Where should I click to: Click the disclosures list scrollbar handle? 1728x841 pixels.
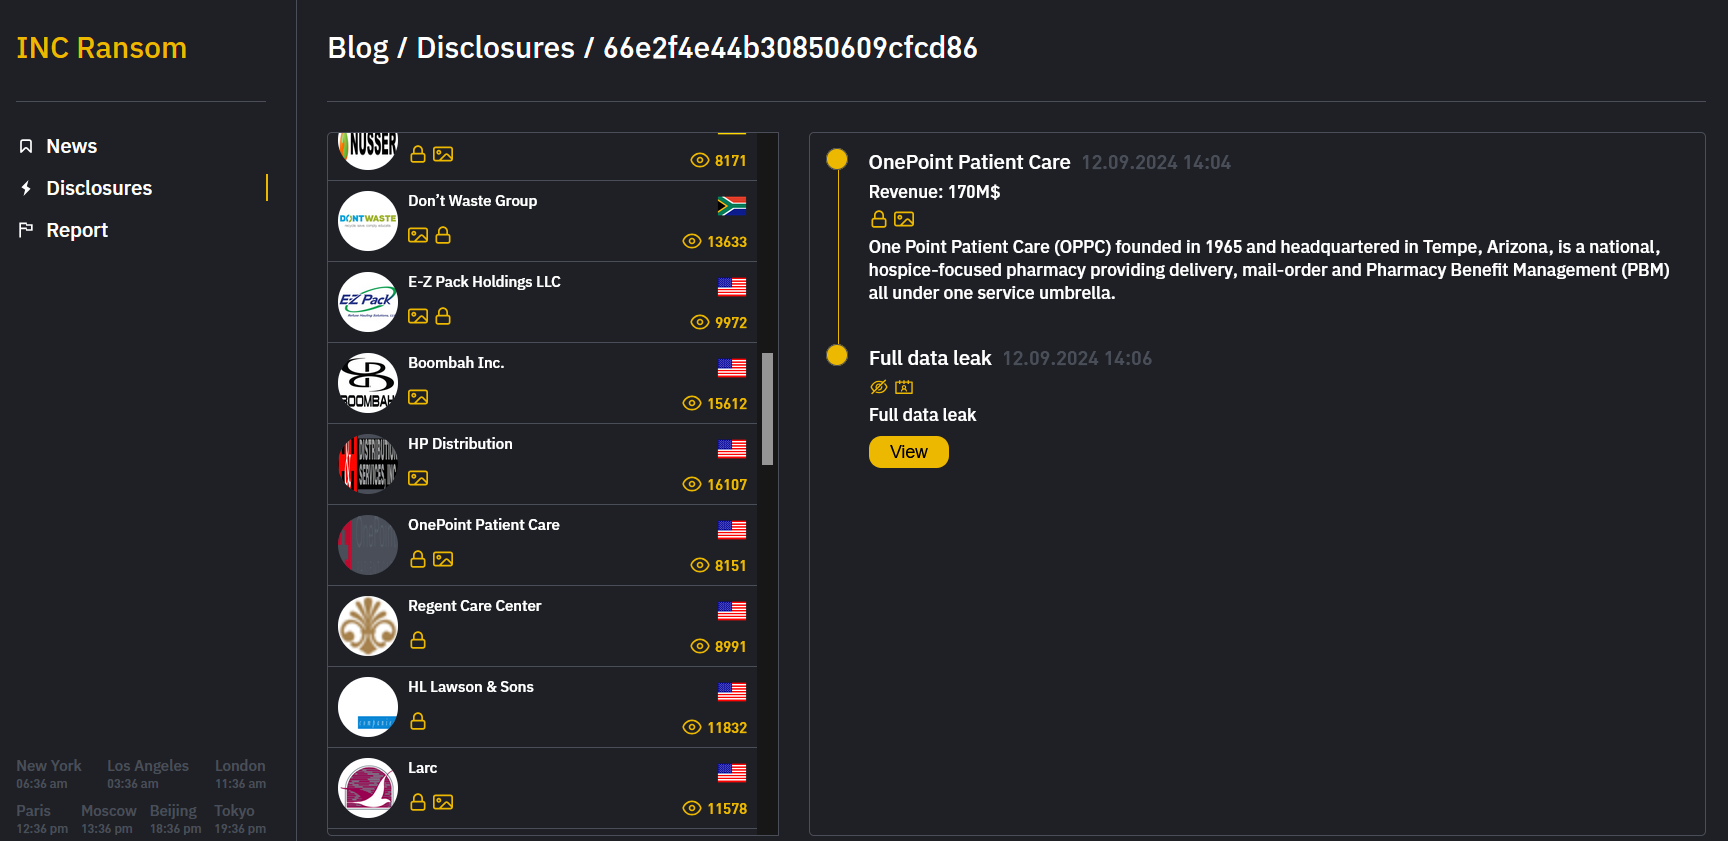[x=767, y=409]
